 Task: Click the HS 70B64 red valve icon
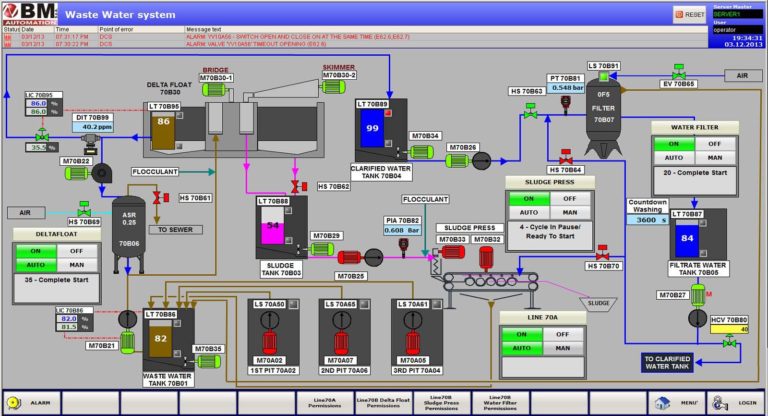coord(566,157)
